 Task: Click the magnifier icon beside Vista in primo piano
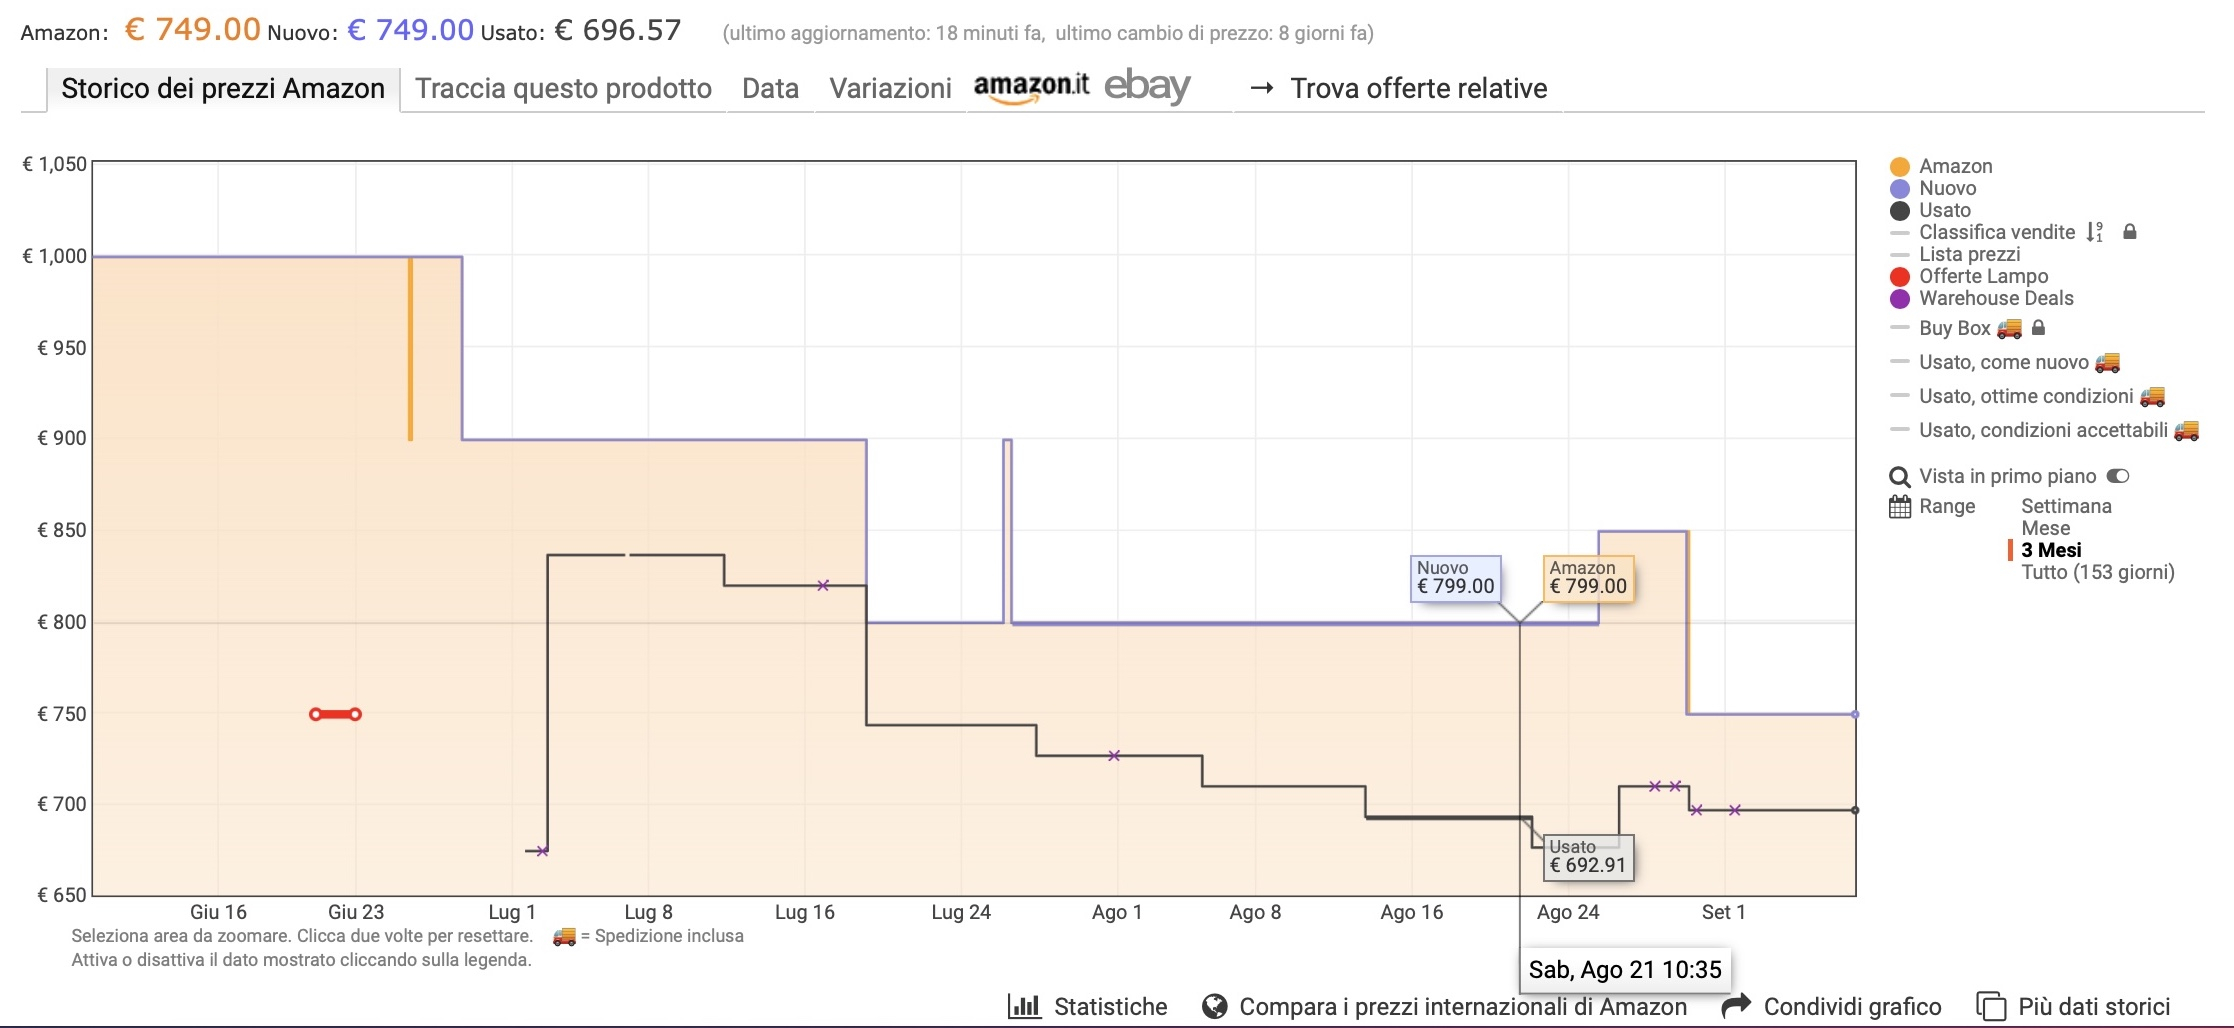tap(1900, 477)
